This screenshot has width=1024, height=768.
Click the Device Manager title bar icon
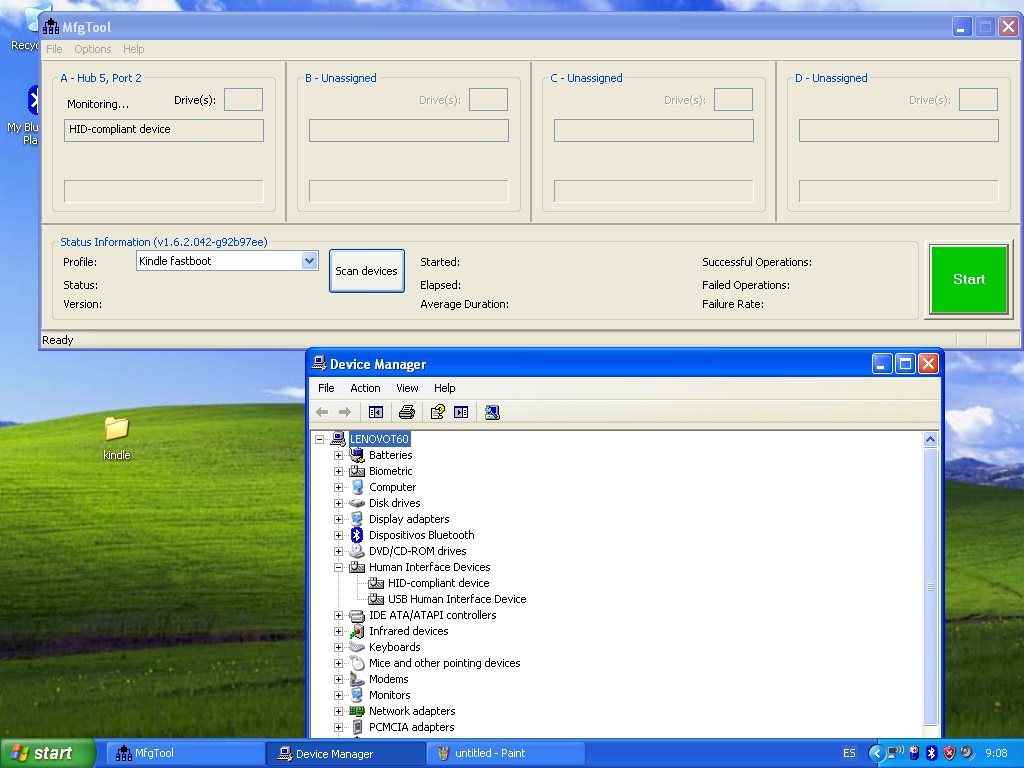[319, 364]
